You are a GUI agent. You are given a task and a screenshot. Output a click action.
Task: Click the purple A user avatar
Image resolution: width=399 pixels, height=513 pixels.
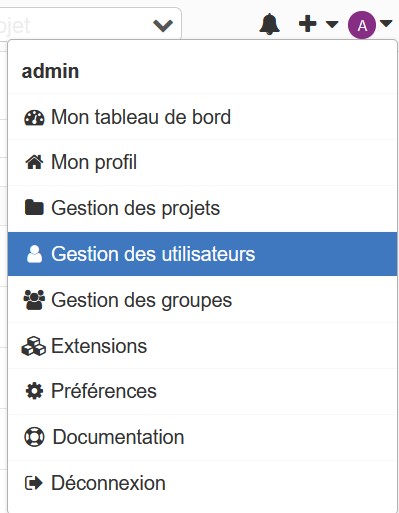pos(362,25)
